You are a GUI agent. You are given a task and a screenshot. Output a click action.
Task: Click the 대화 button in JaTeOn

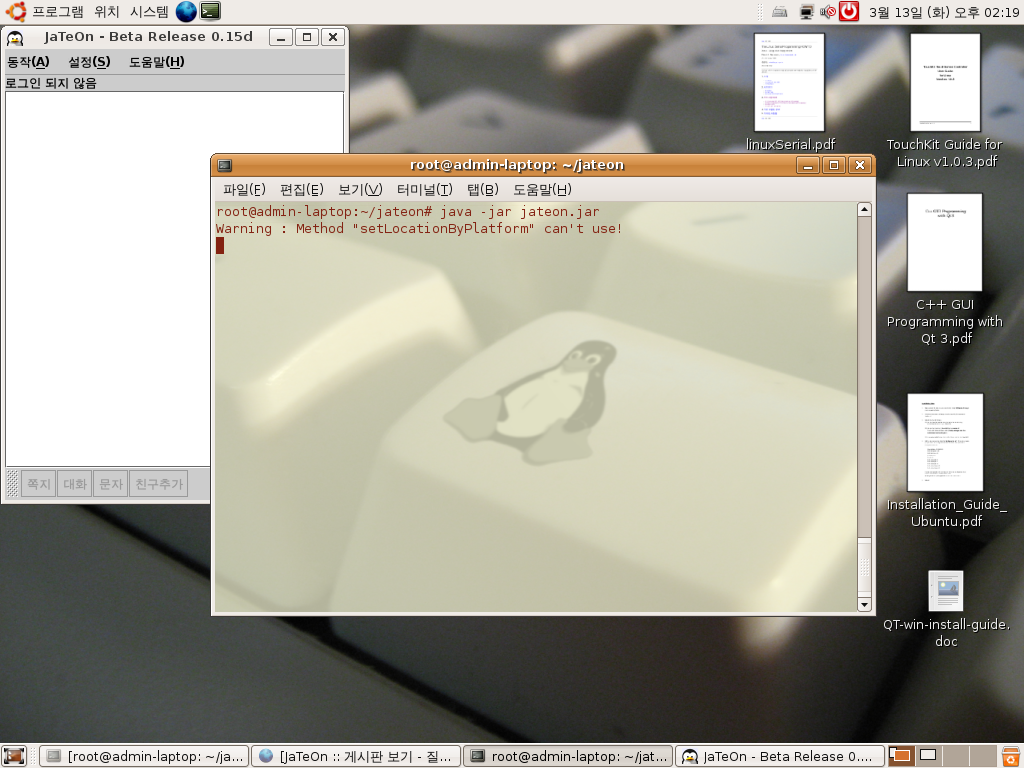74,484
